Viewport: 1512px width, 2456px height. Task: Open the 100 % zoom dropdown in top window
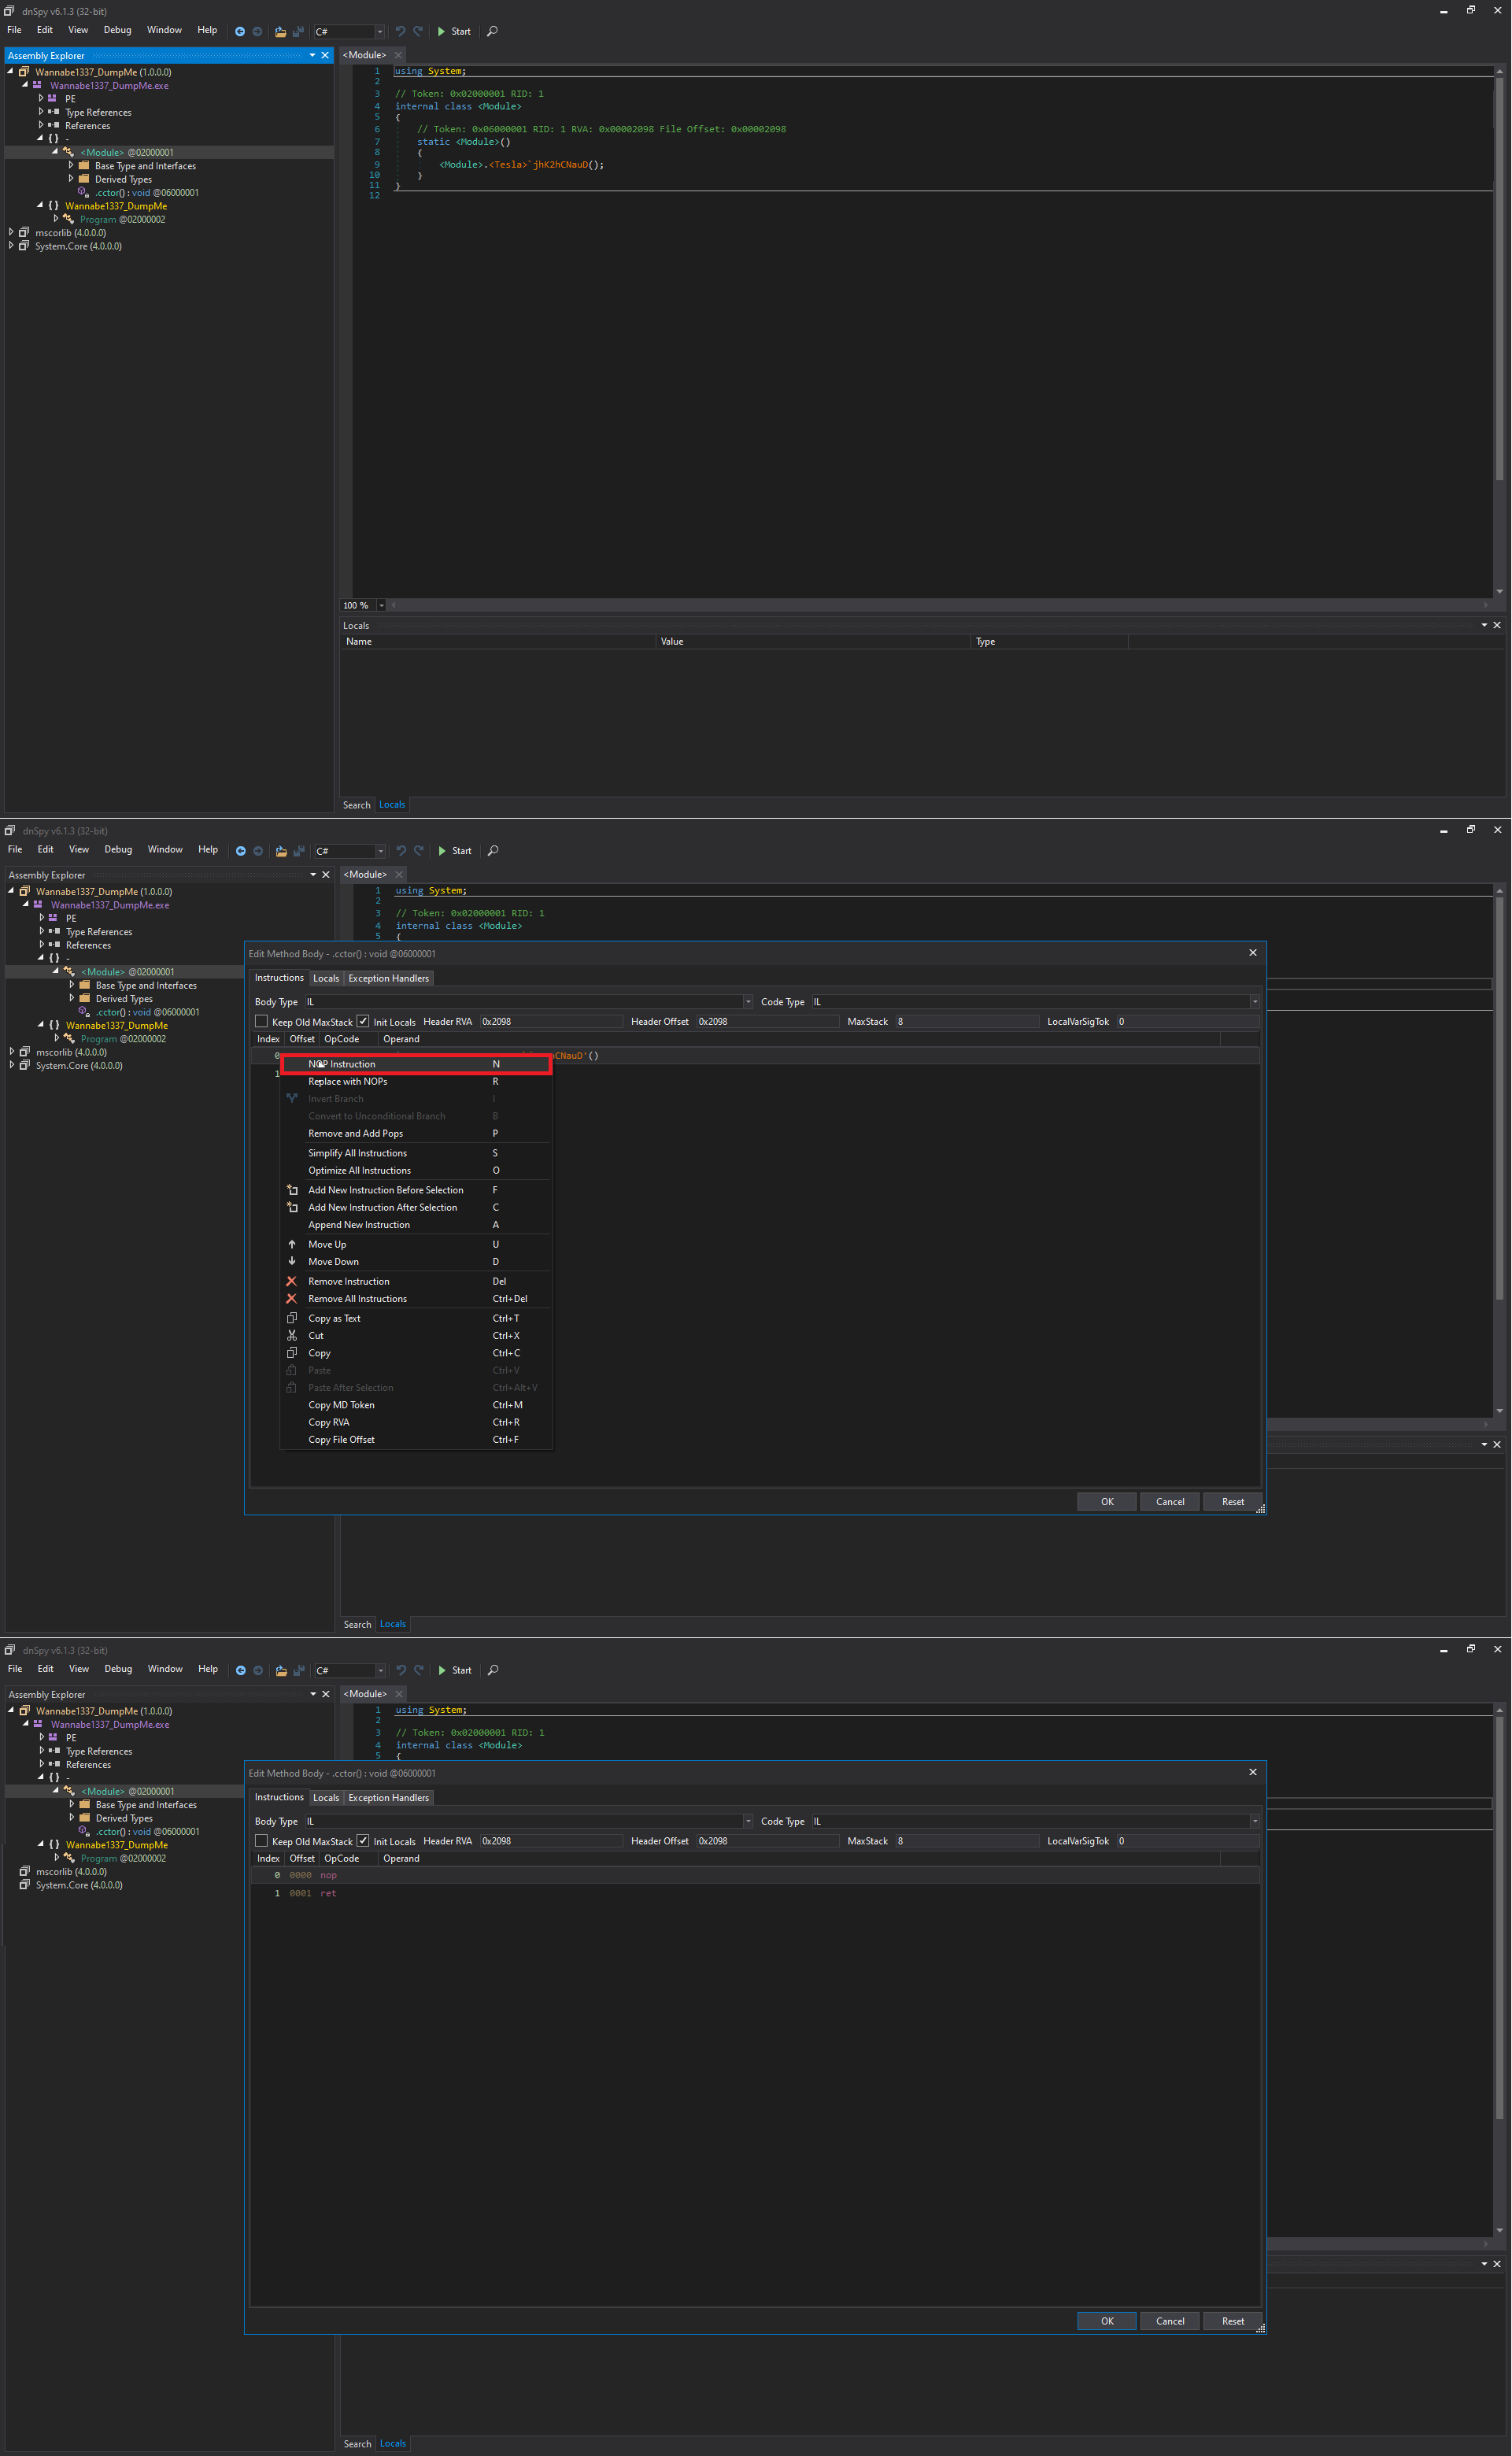(x=381, y=605)
